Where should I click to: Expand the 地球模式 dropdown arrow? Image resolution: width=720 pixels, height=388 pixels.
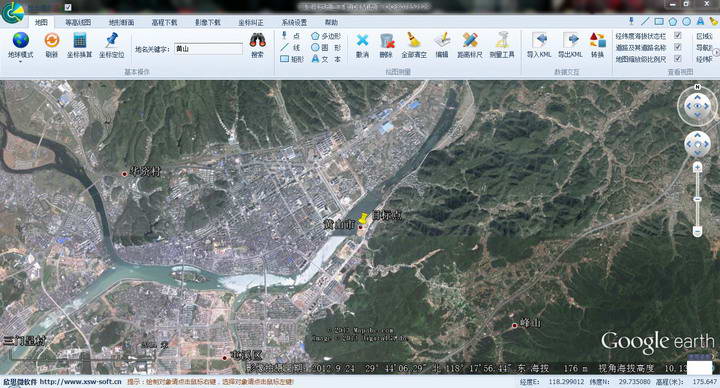[x=20, y=61]
